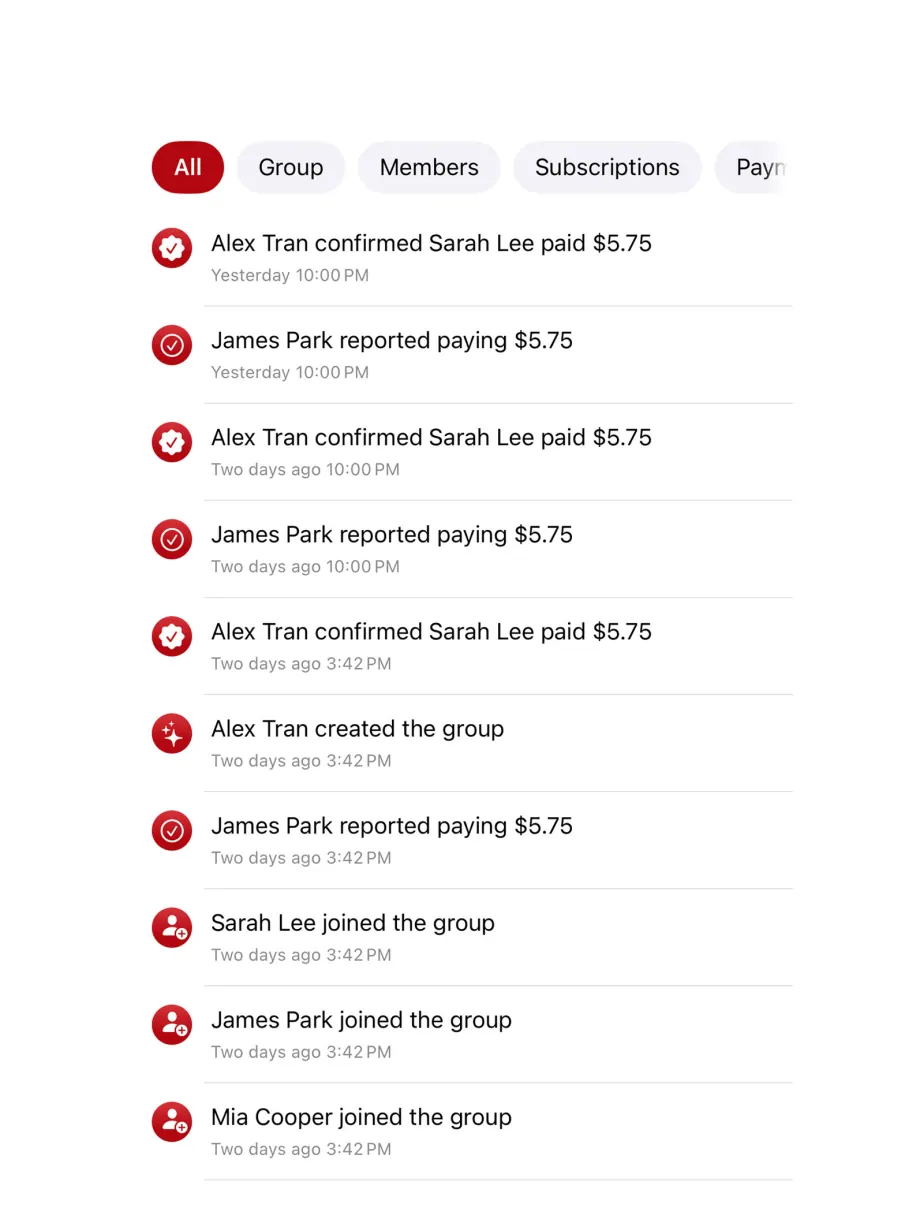Open 'Mia Cooper joined the group' entry
Viewport: 920px width, 1208px height.
[x=472, y=1131]
